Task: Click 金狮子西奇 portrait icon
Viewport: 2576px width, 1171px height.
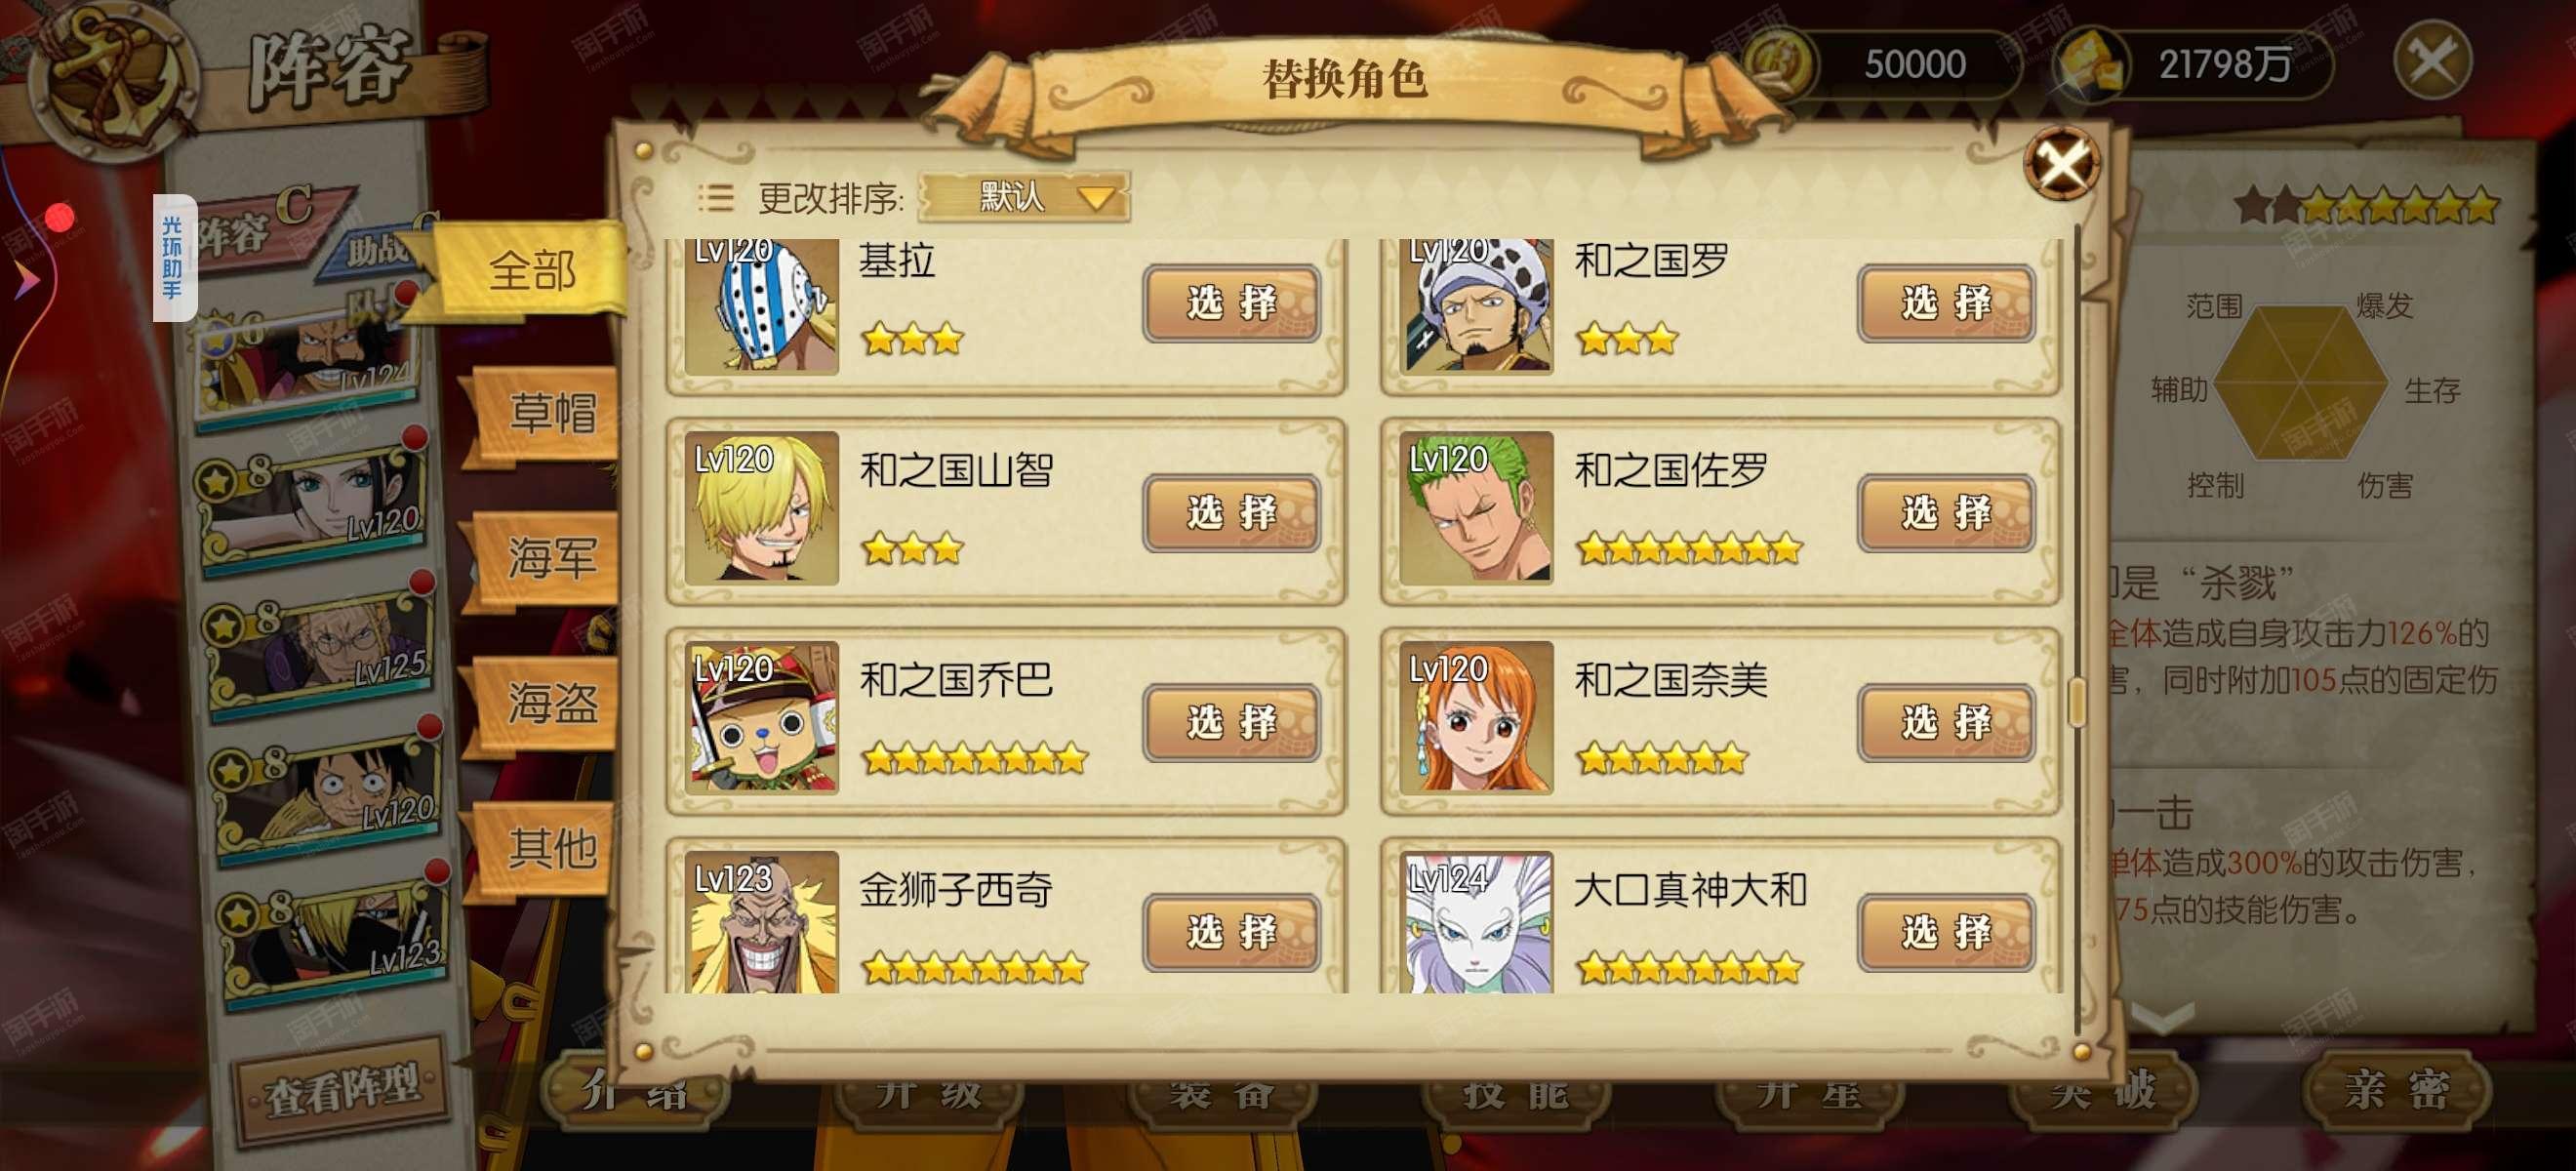Action: [x=761, y=922]
